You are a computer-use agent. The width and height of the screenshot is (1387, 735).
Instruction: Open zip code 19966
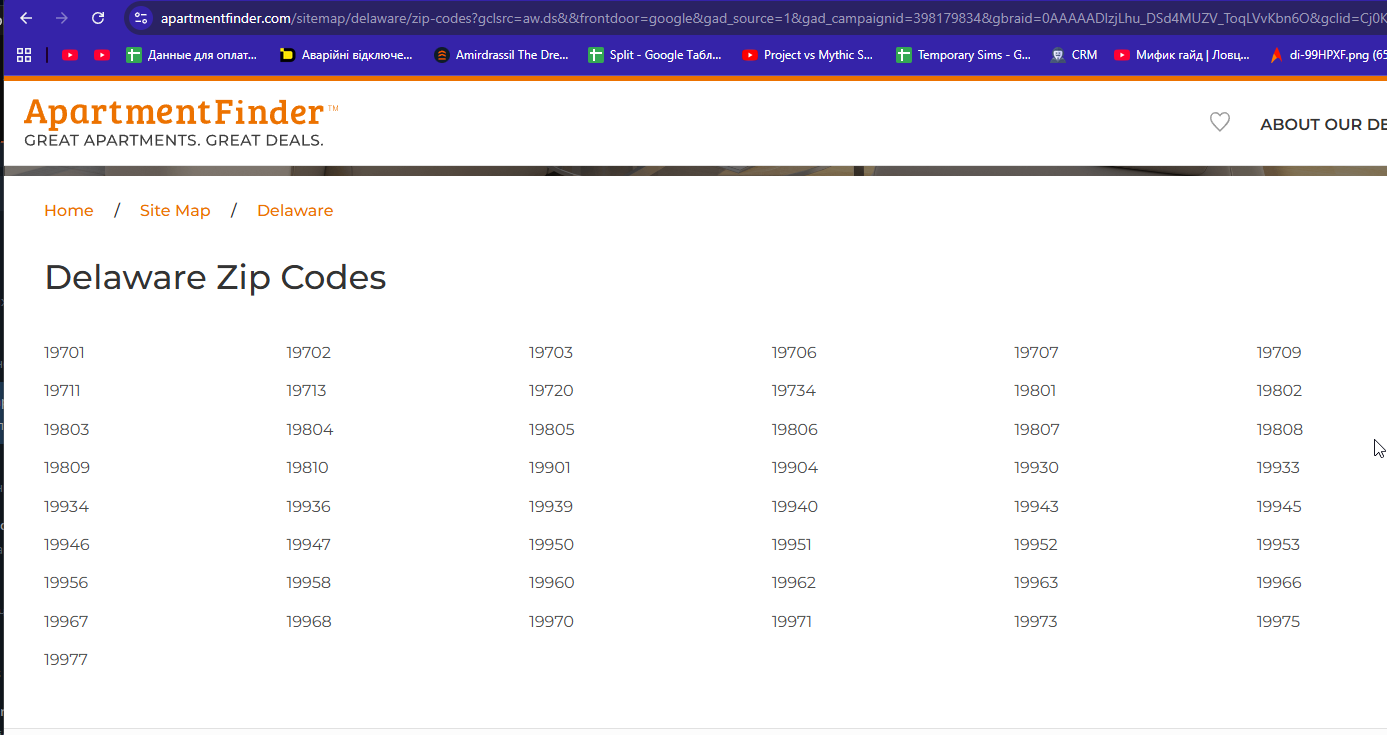[x=1279, y=582]
